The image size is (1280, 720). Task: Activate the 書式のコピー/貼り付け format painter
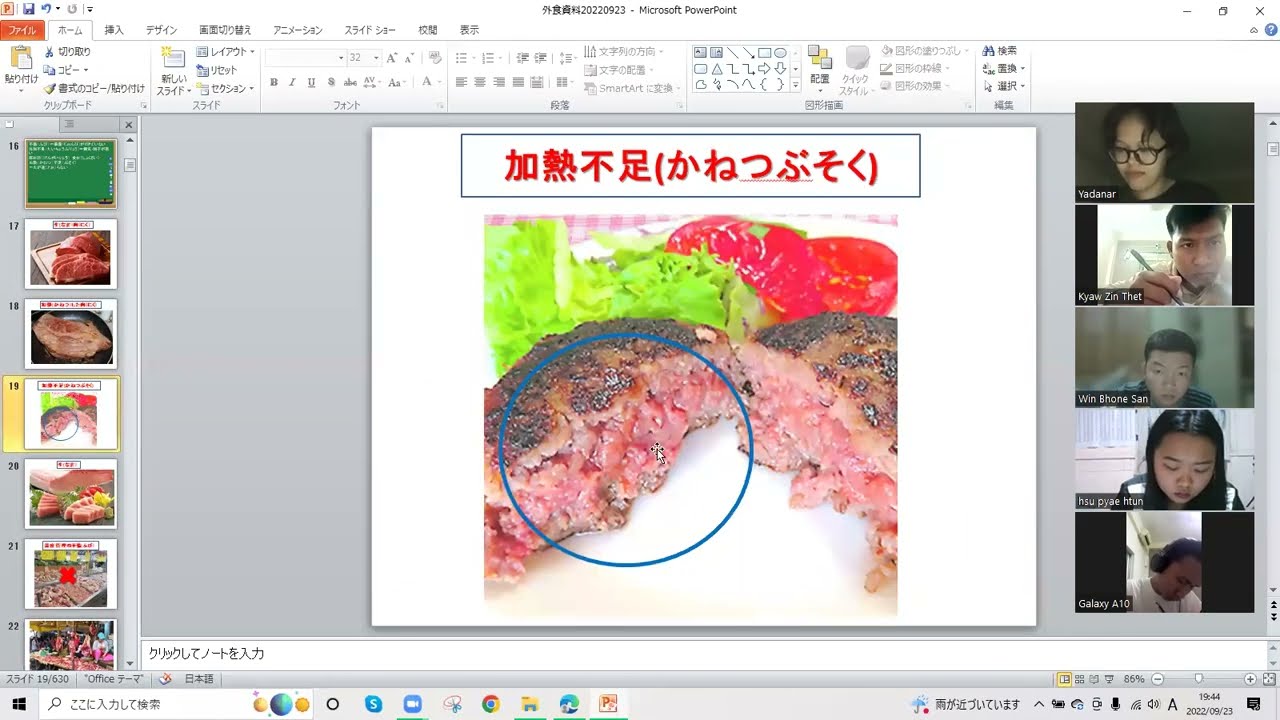(x=94, y=88)
